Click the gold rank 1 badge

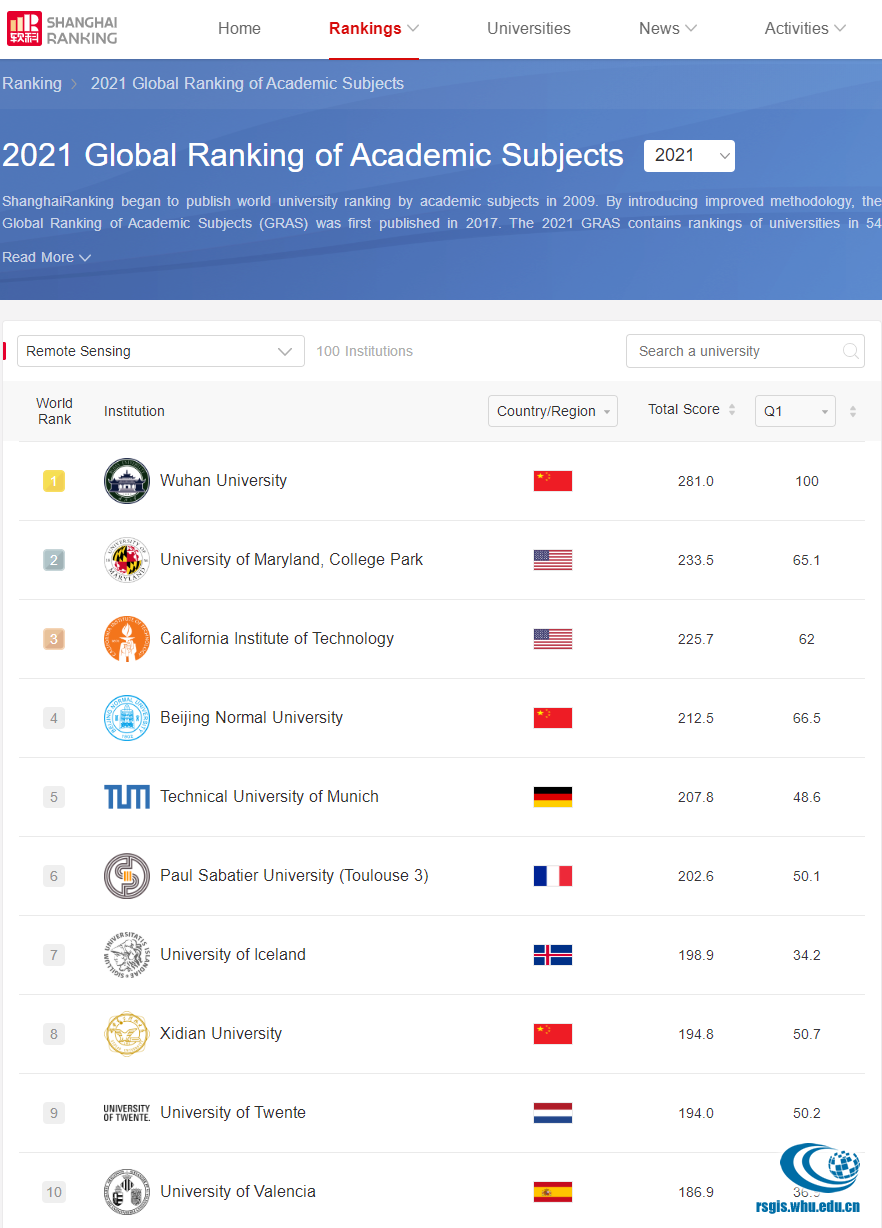[54, 481]
